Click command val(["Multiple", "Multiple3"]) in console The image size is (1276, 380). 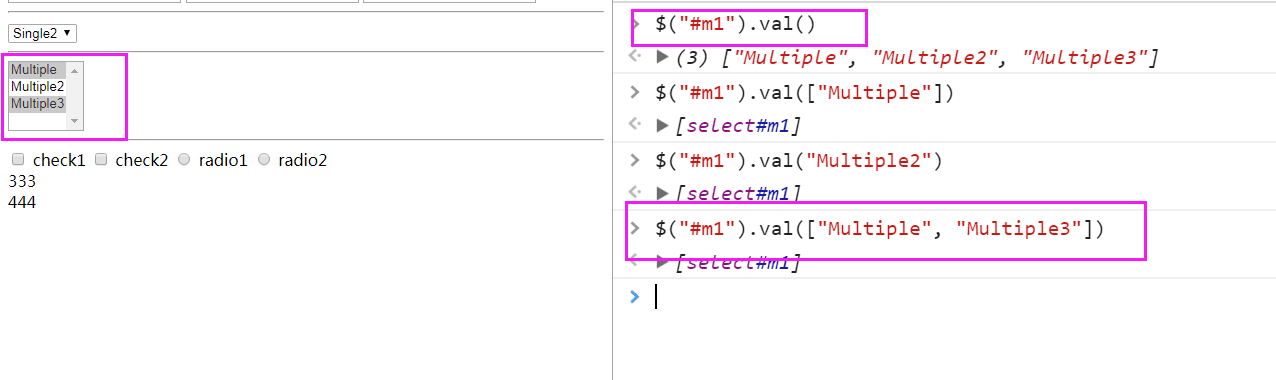pyautogui.click(x=880, y=228)
